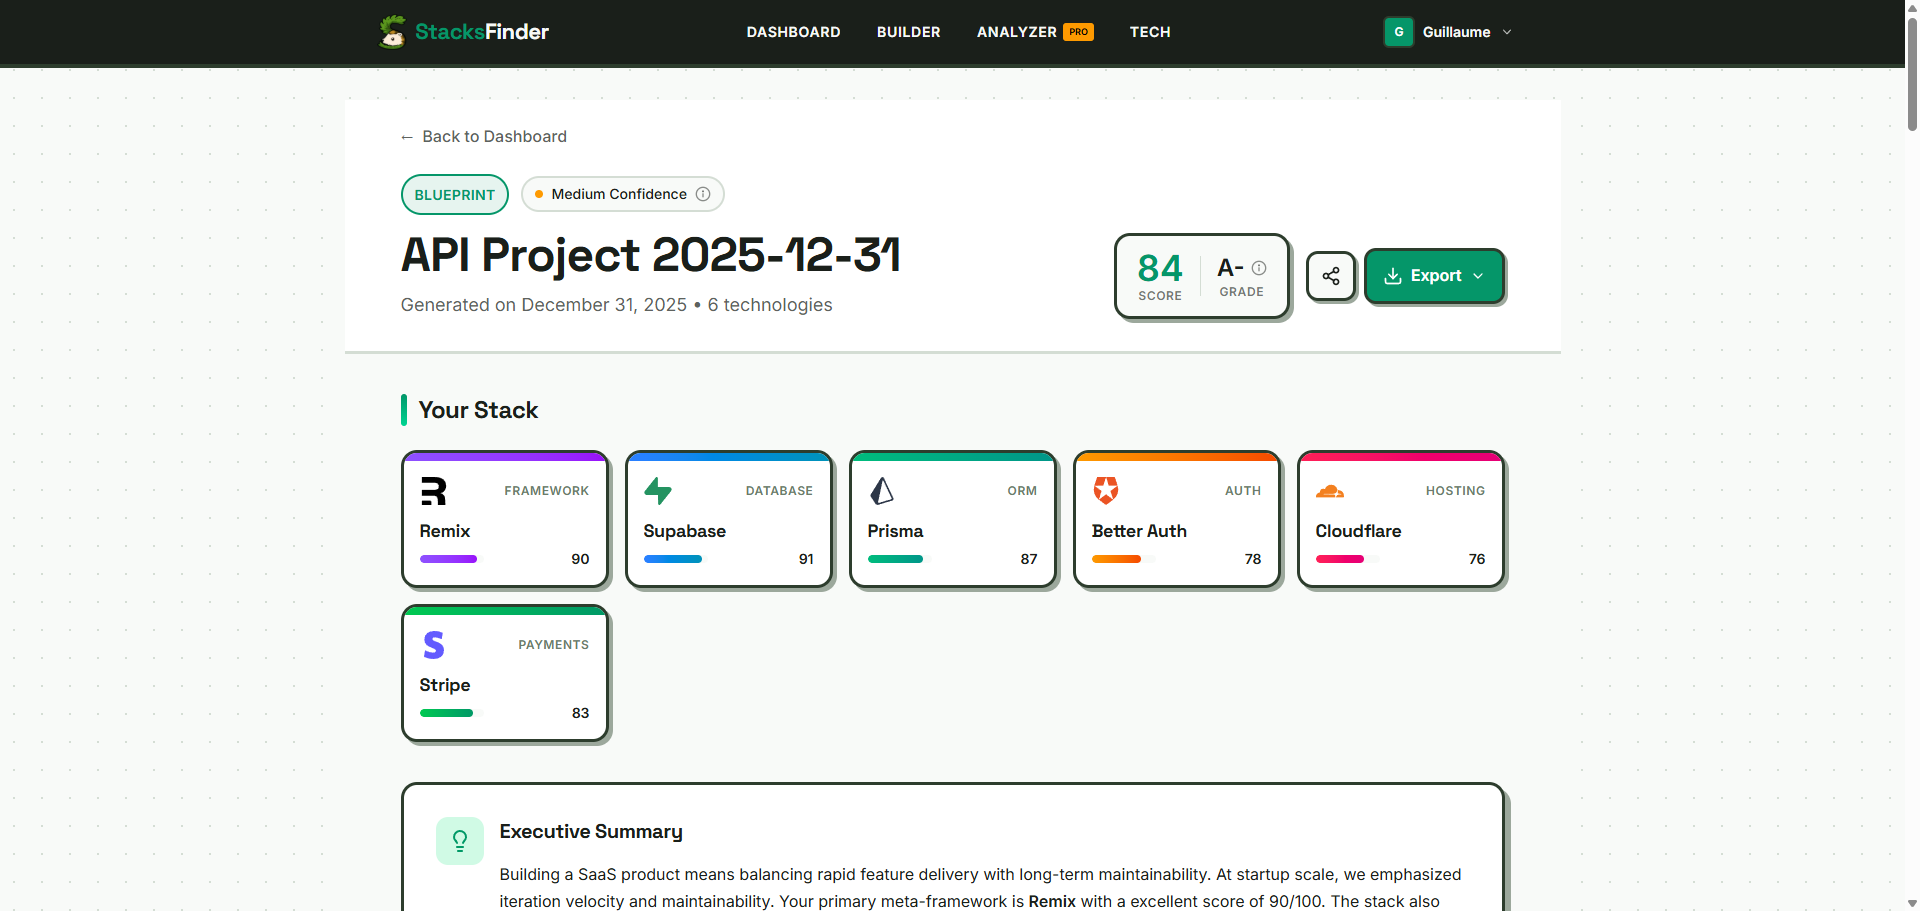Click the Supabase lightning bolt icon

pyautogui.click(x=657, y=491)
